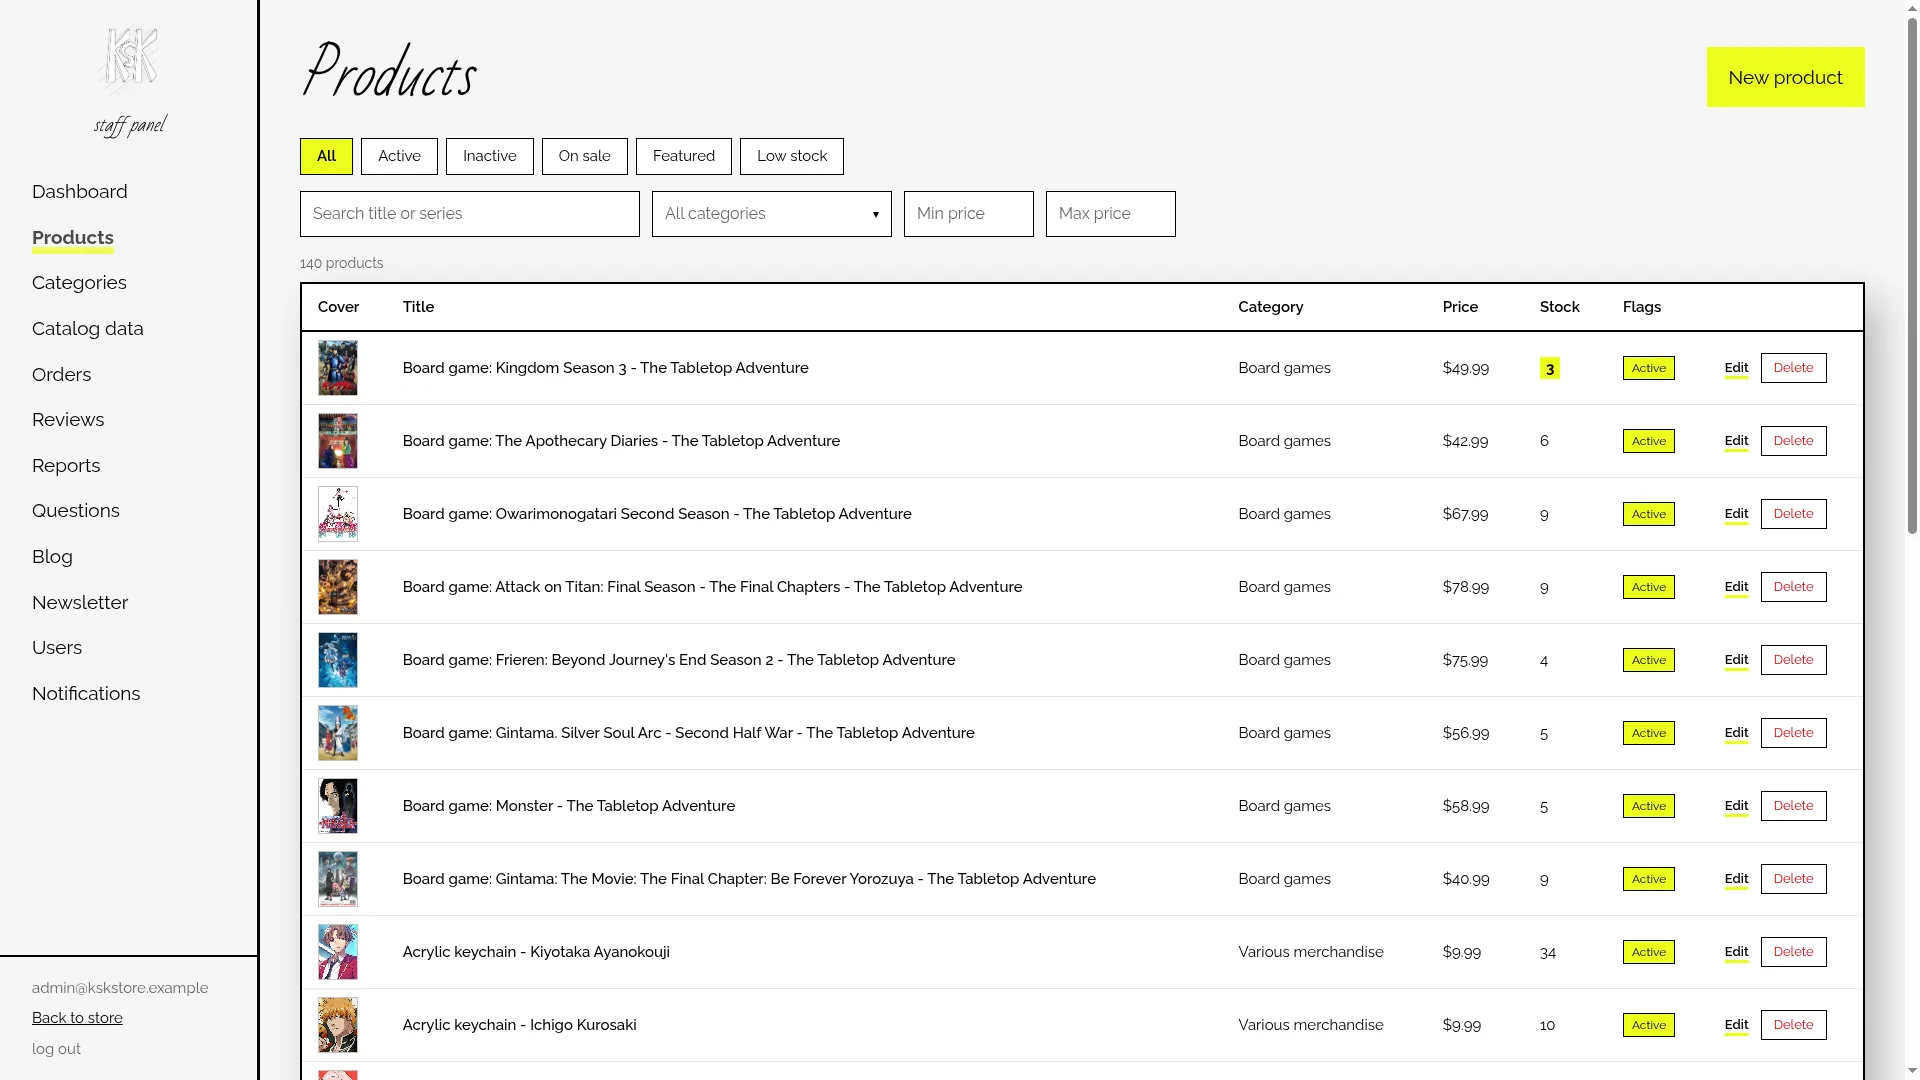This screenshot has width=1920, height=1080.
Task: Open the Attack on Titan cover thumbnail
Action: pyautogui.click(x=338, y=587)
